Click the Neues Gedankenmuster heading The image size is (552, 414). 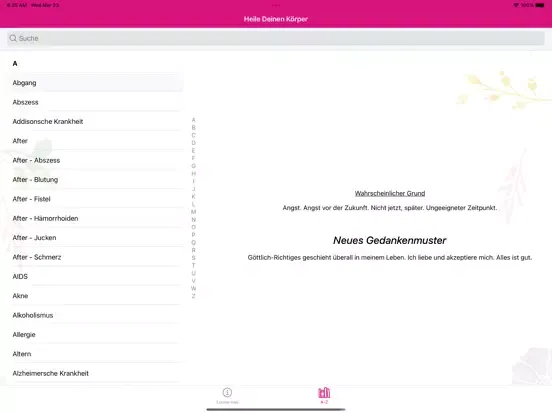(x=390, y=240)
